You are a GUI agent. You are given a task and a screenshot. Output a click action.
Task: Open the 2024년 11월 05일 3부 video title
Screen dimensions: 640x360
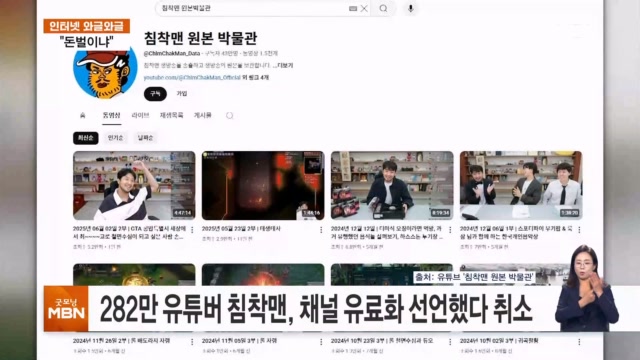(x=239, y=340)
